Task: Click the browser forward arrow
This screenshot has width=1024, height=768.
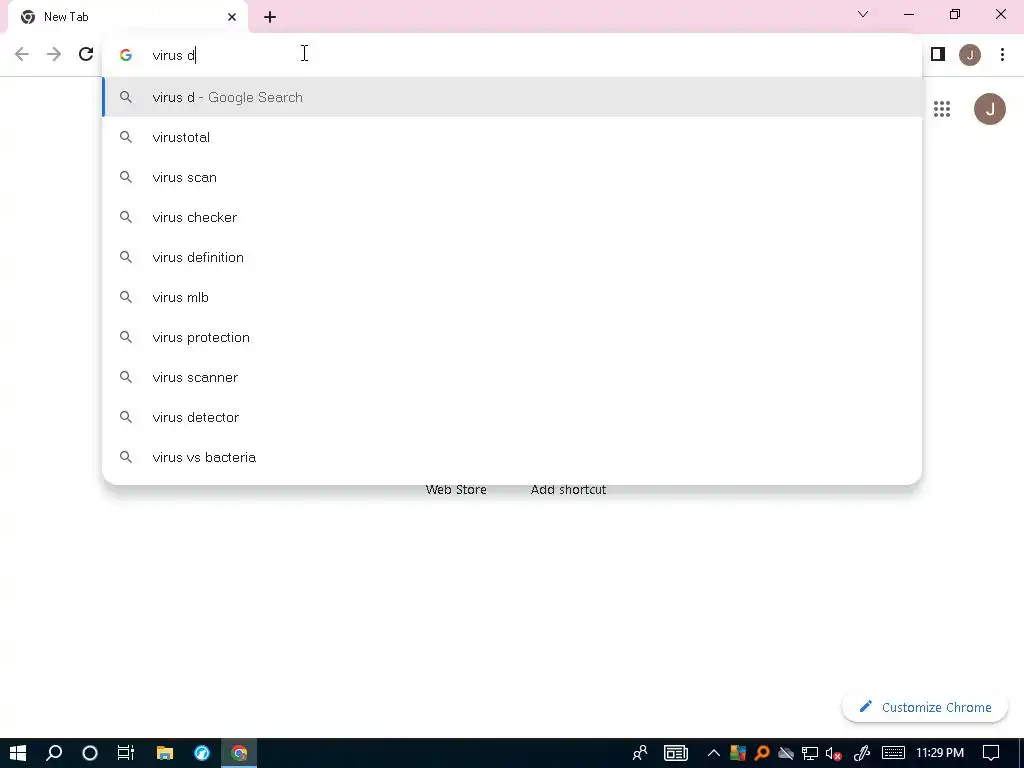Action: pos(54,54)
